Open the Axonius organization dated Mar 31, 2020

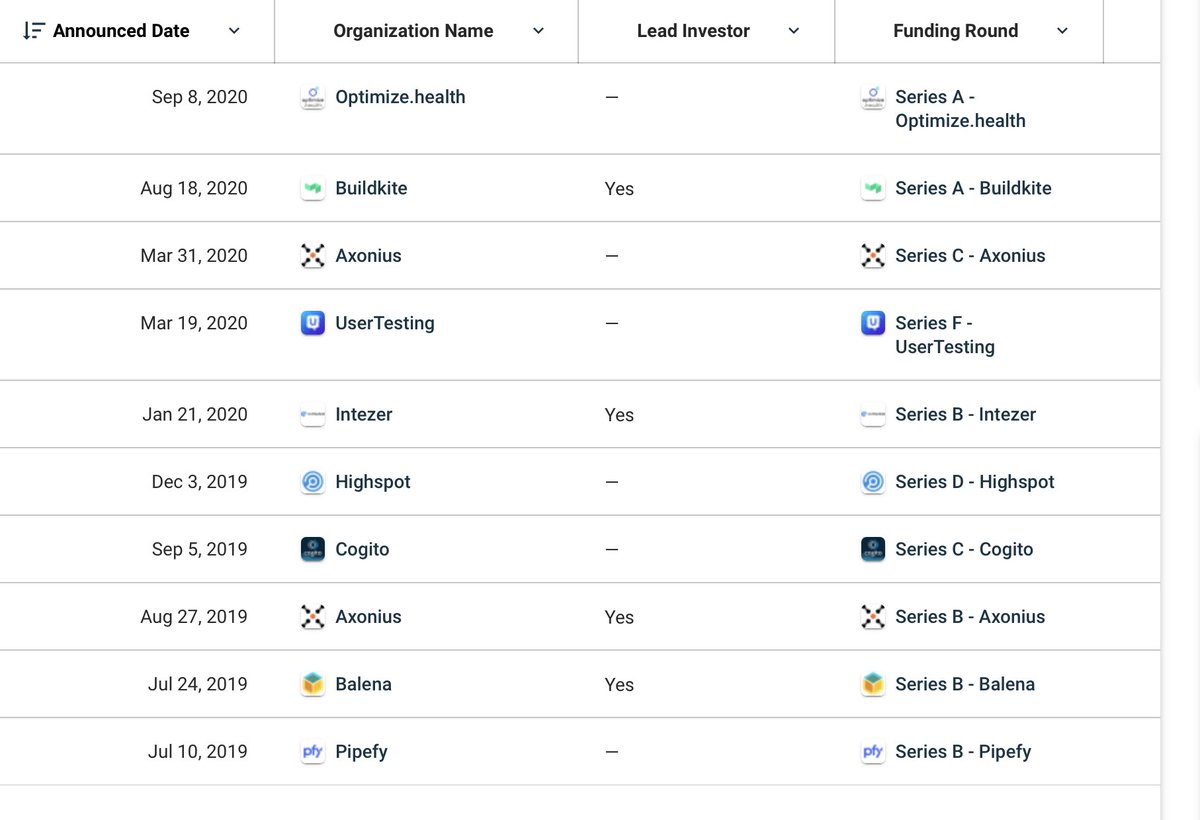pyautogui.click(x=368, y=256)
